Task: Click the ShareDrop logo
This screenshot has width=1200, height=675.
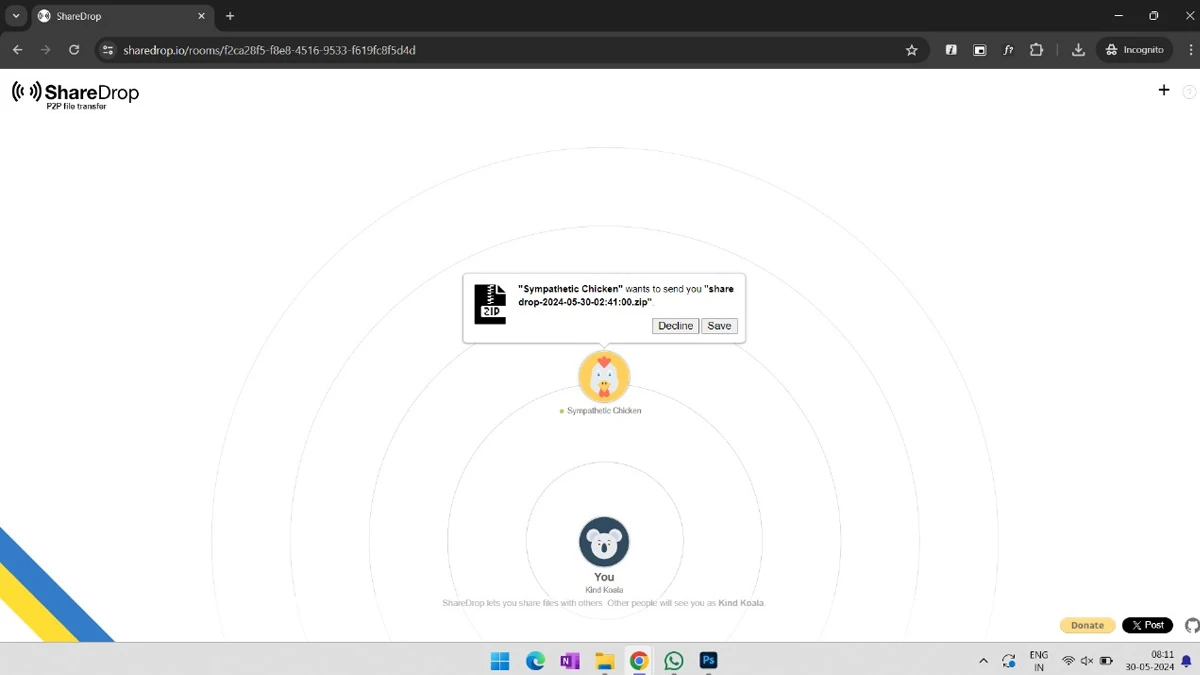Action: click(75, 94)
